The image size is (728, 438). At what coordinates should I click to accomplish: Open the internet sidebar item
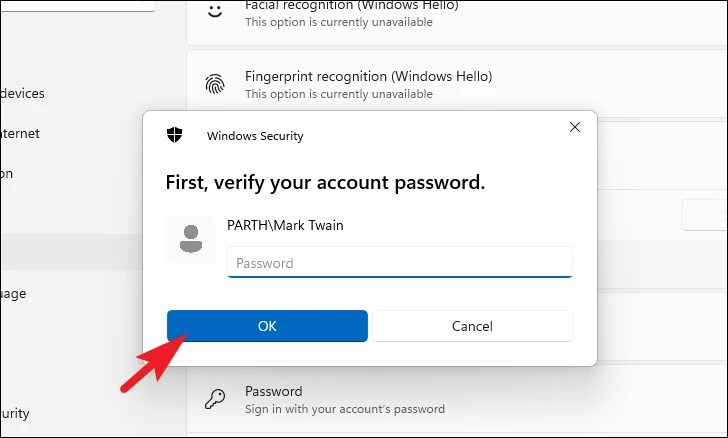pyautogui.click(x=20, y=133)
